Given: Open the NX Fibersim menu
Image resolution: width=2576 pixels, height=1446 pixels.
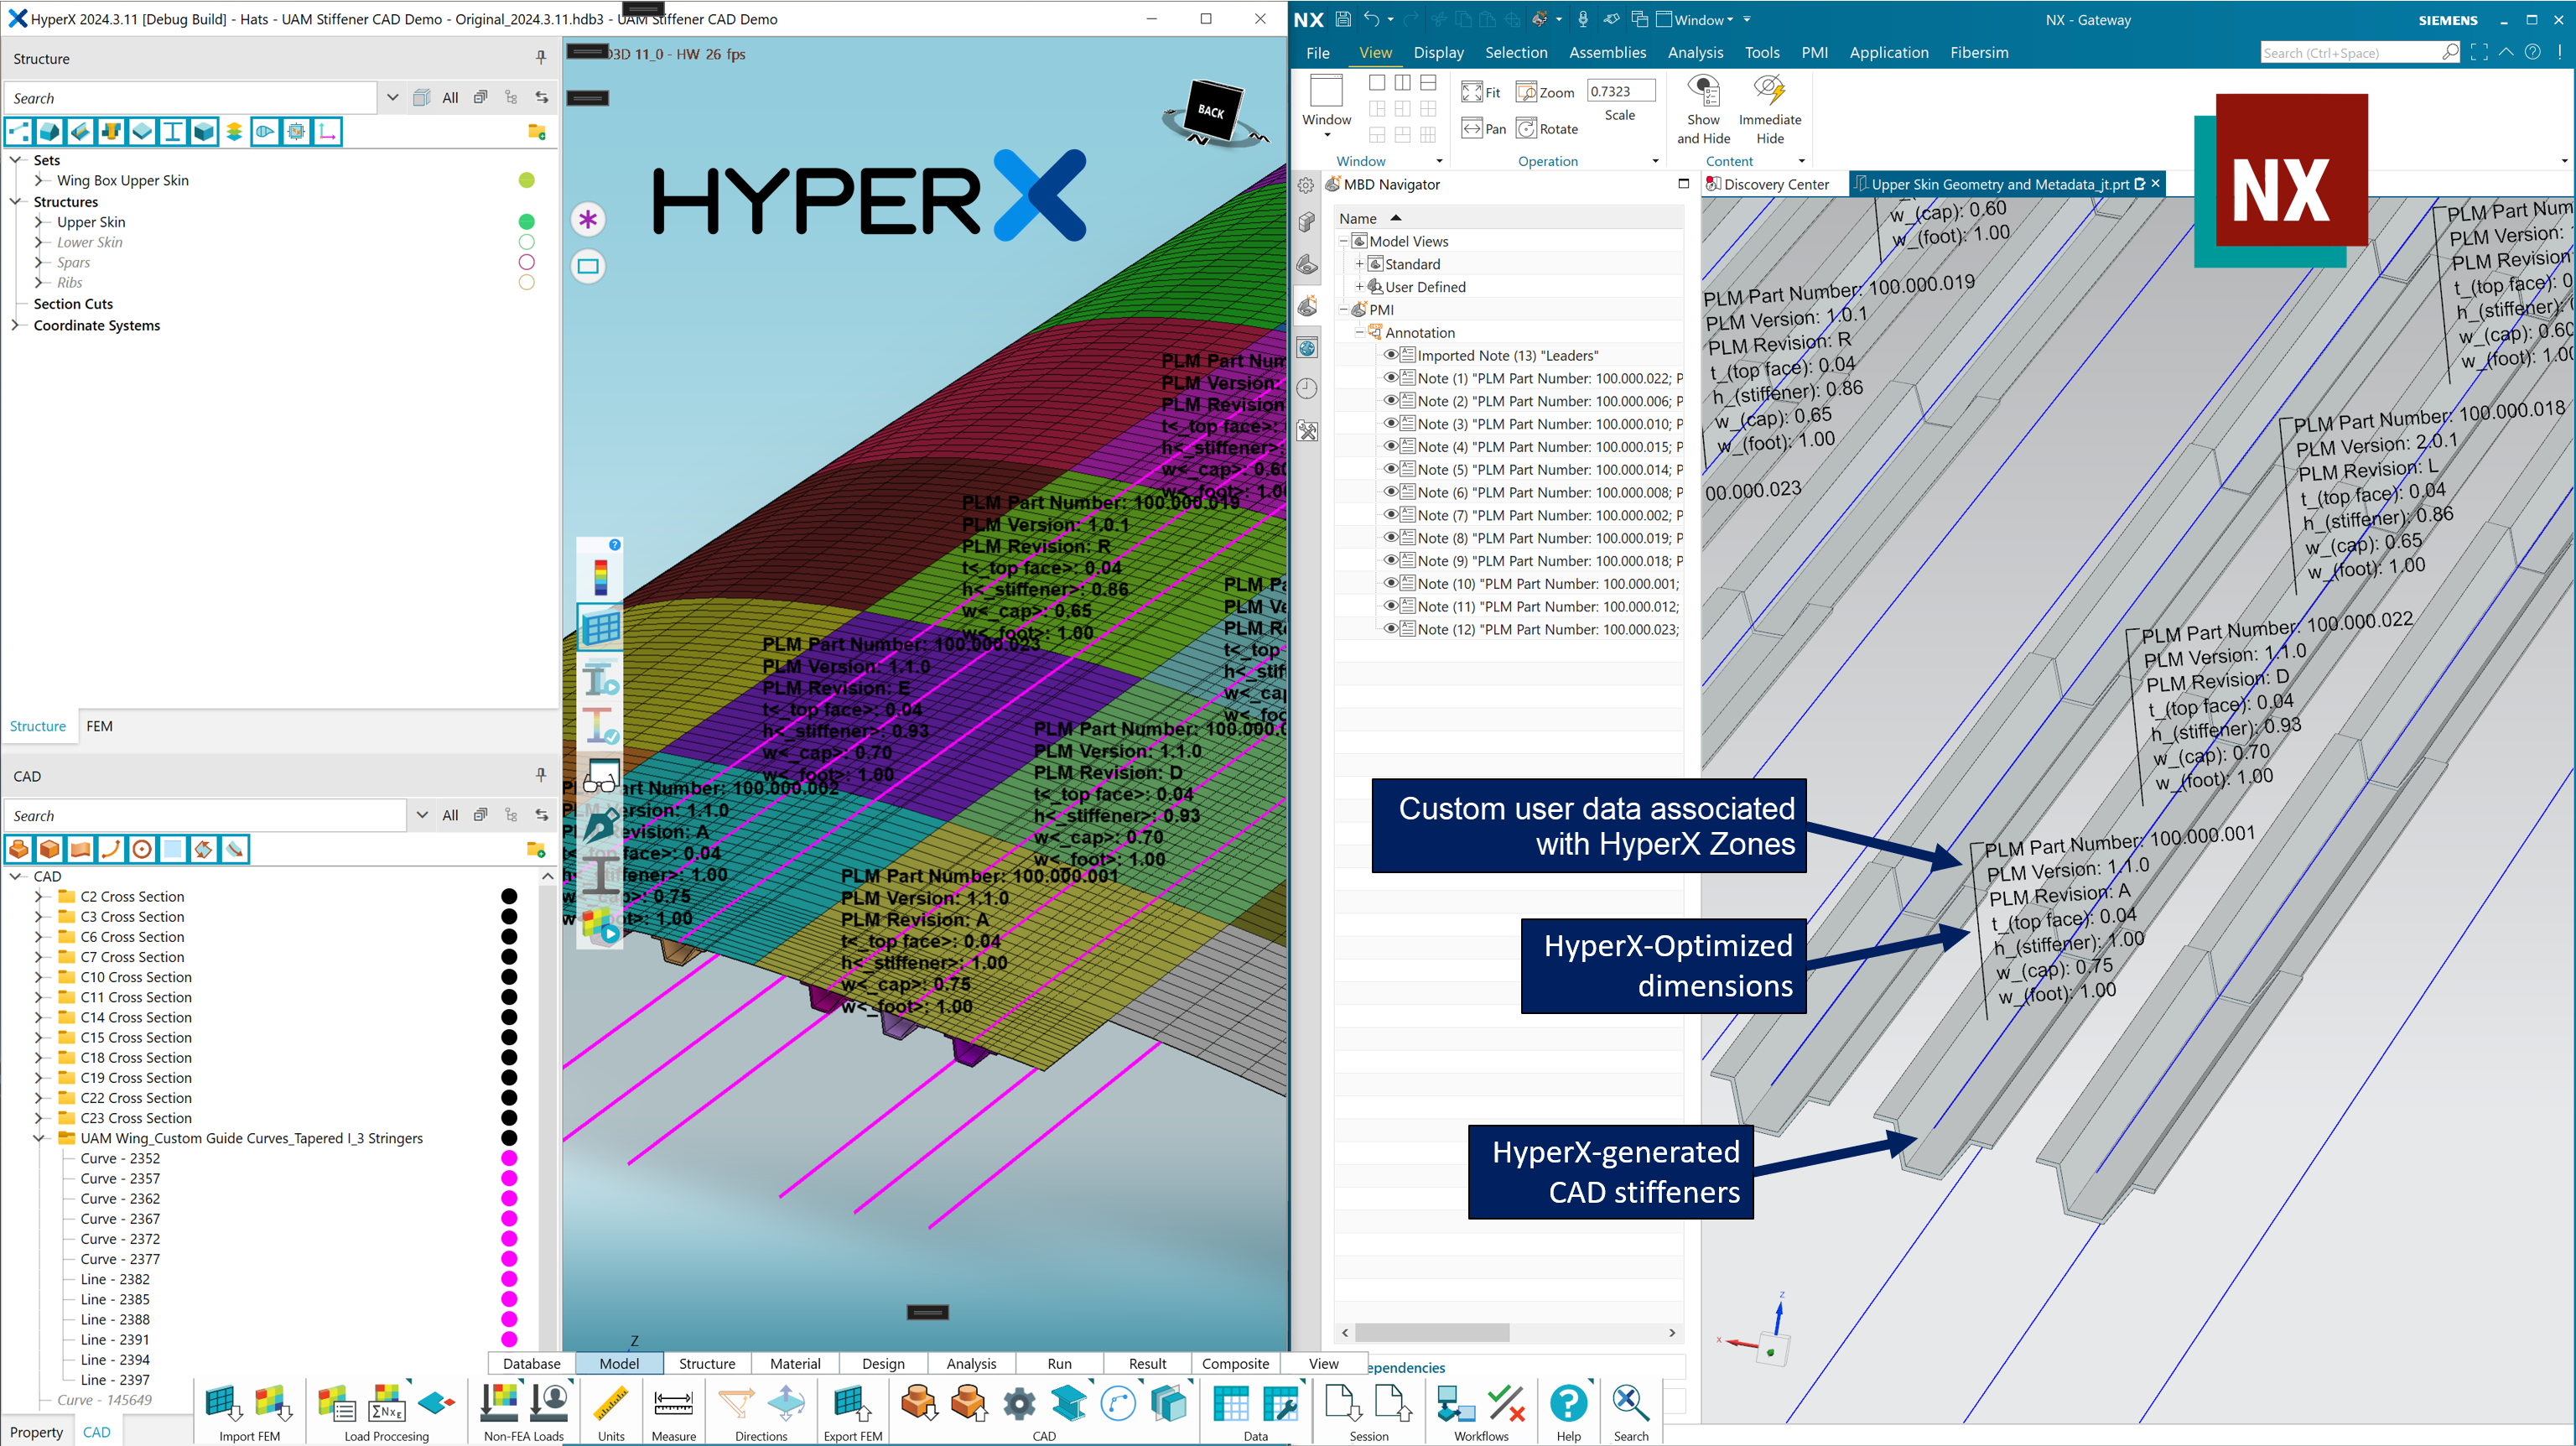Looking at the screenshot, I should pyautogui.click(x=1978, y=52).
